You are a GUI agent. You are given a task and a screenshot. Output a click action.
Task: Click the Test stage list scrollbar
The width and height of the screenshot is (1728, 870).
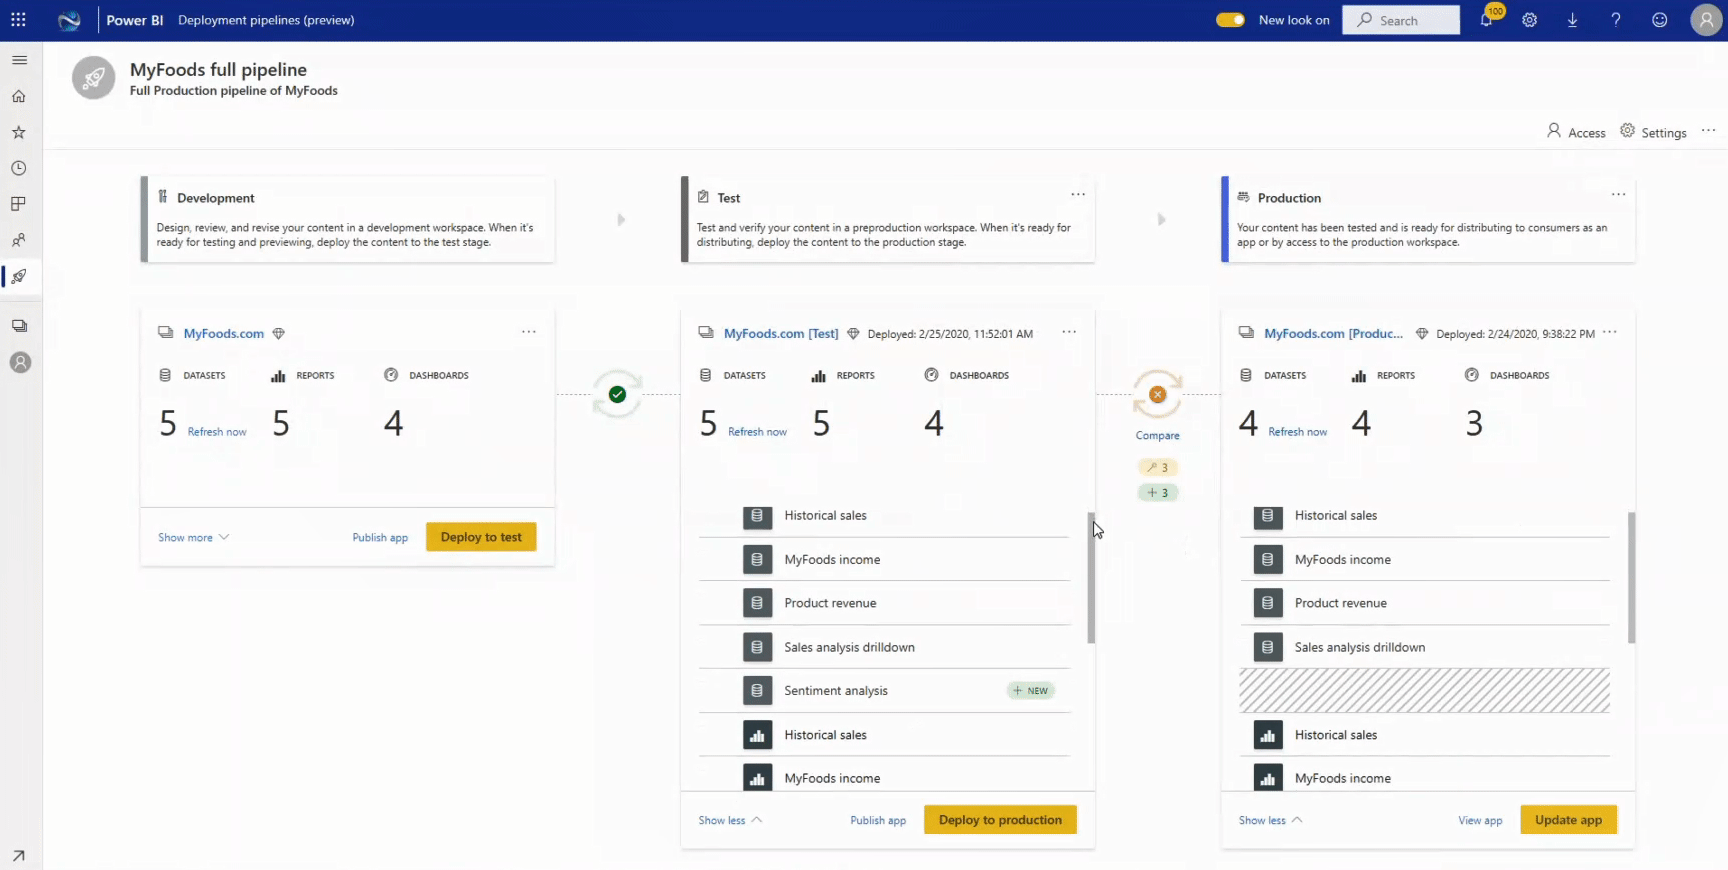click(1091, 578)
